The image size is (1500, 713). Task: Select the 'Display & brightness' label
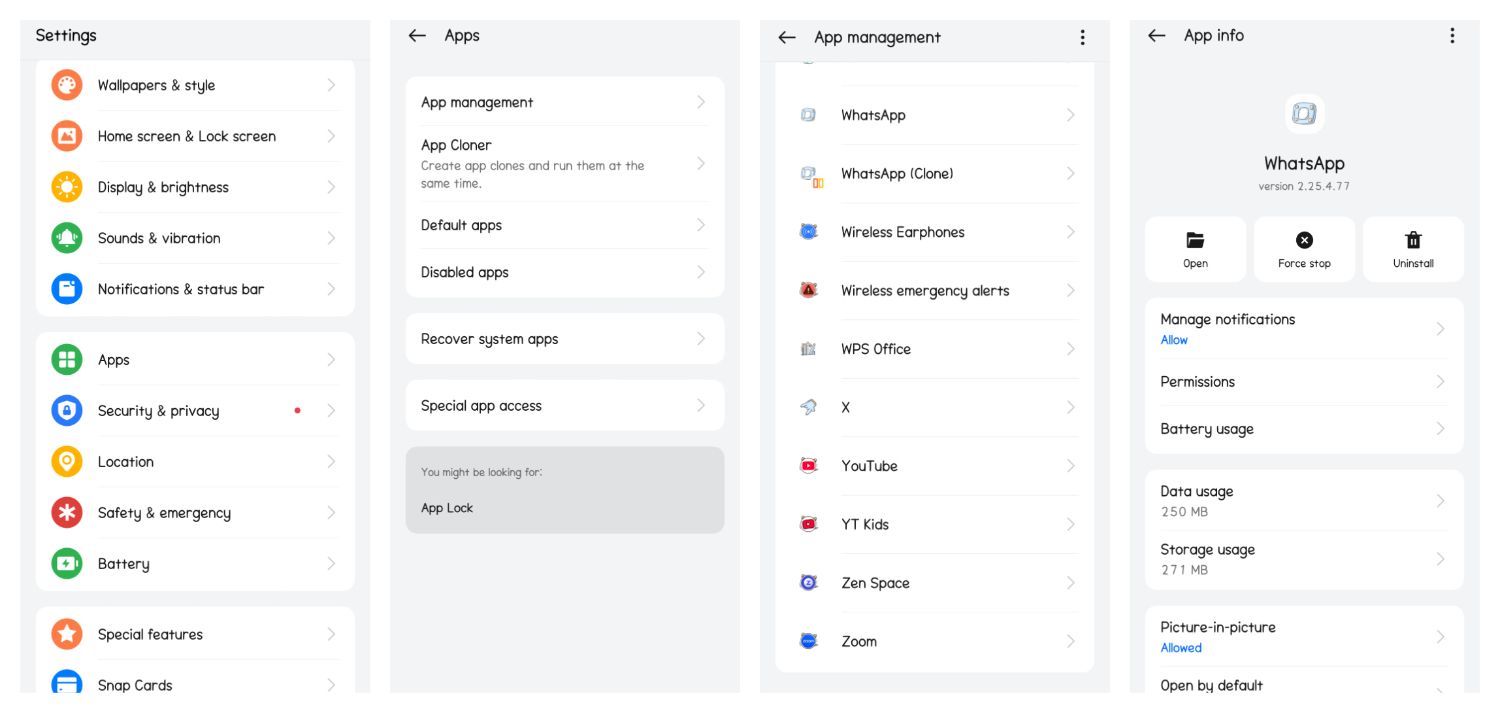[x=163, y=187]
